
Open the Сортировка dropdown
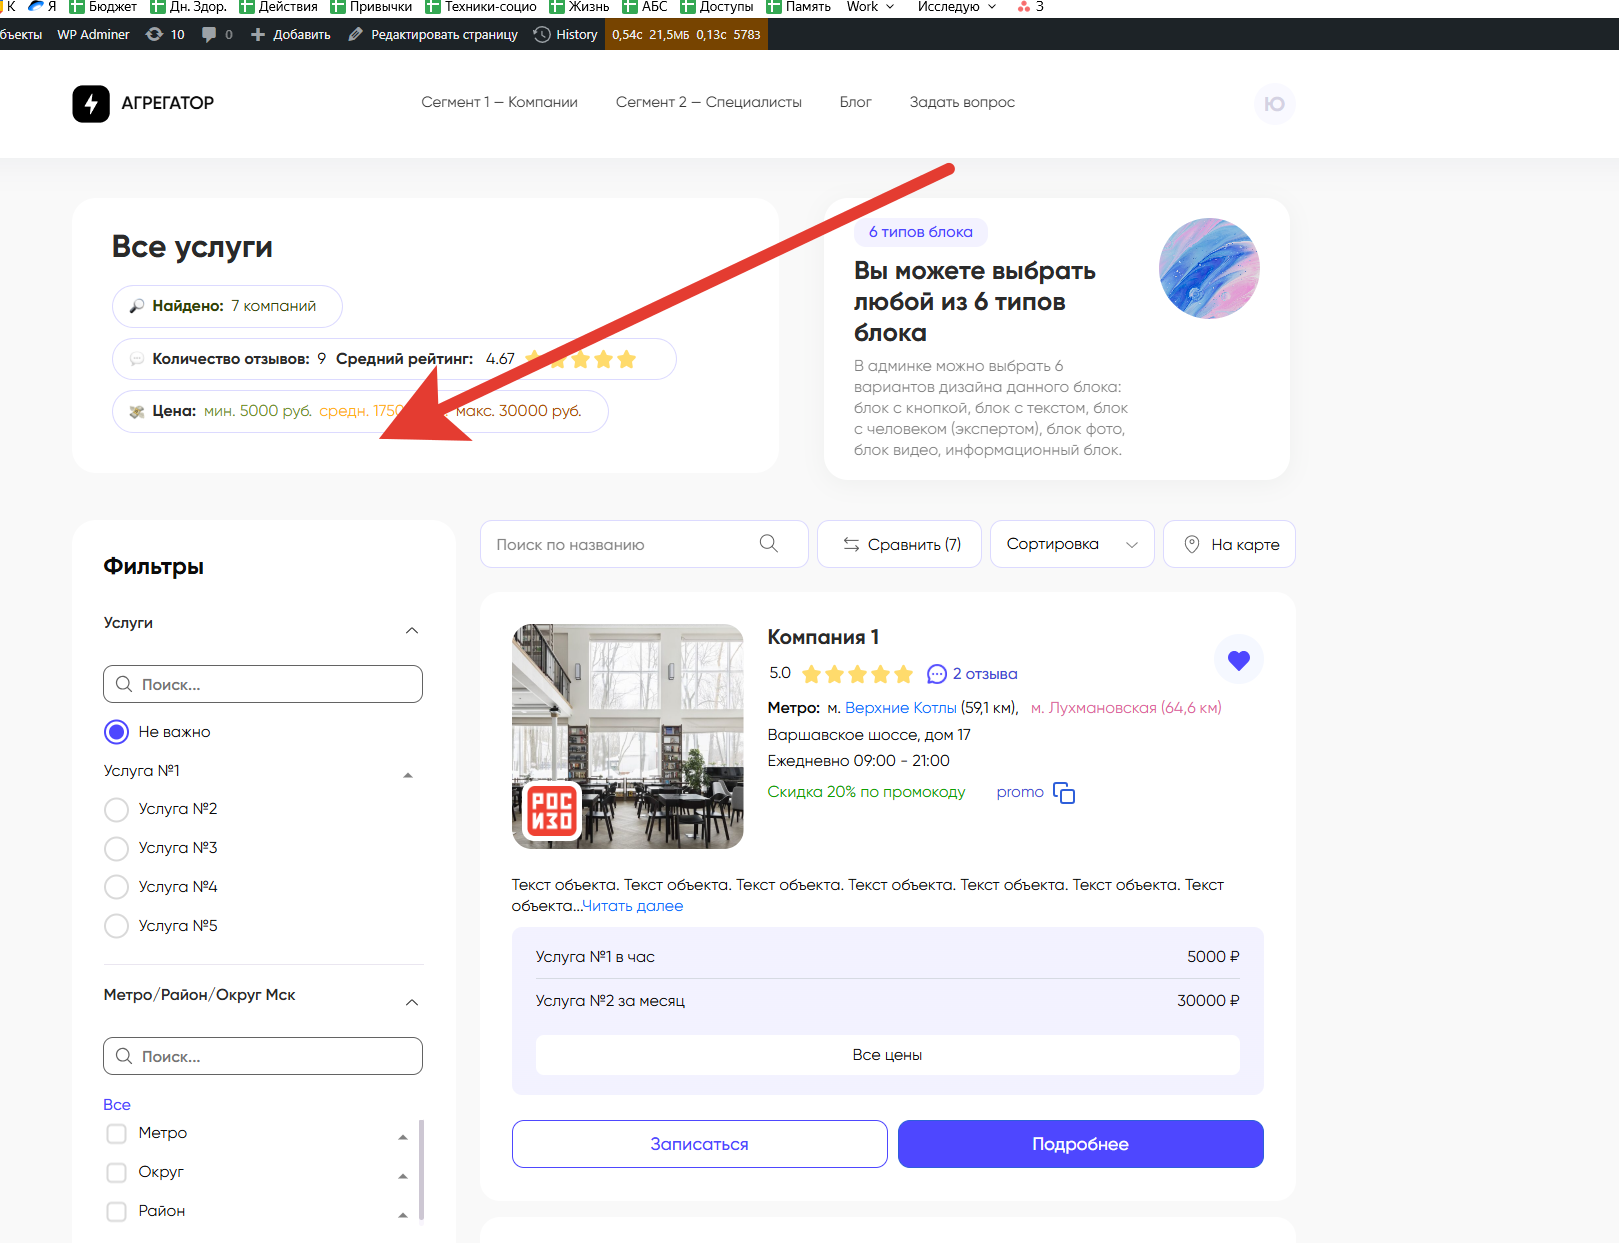pyautogui.click(x=1071, y=544)
